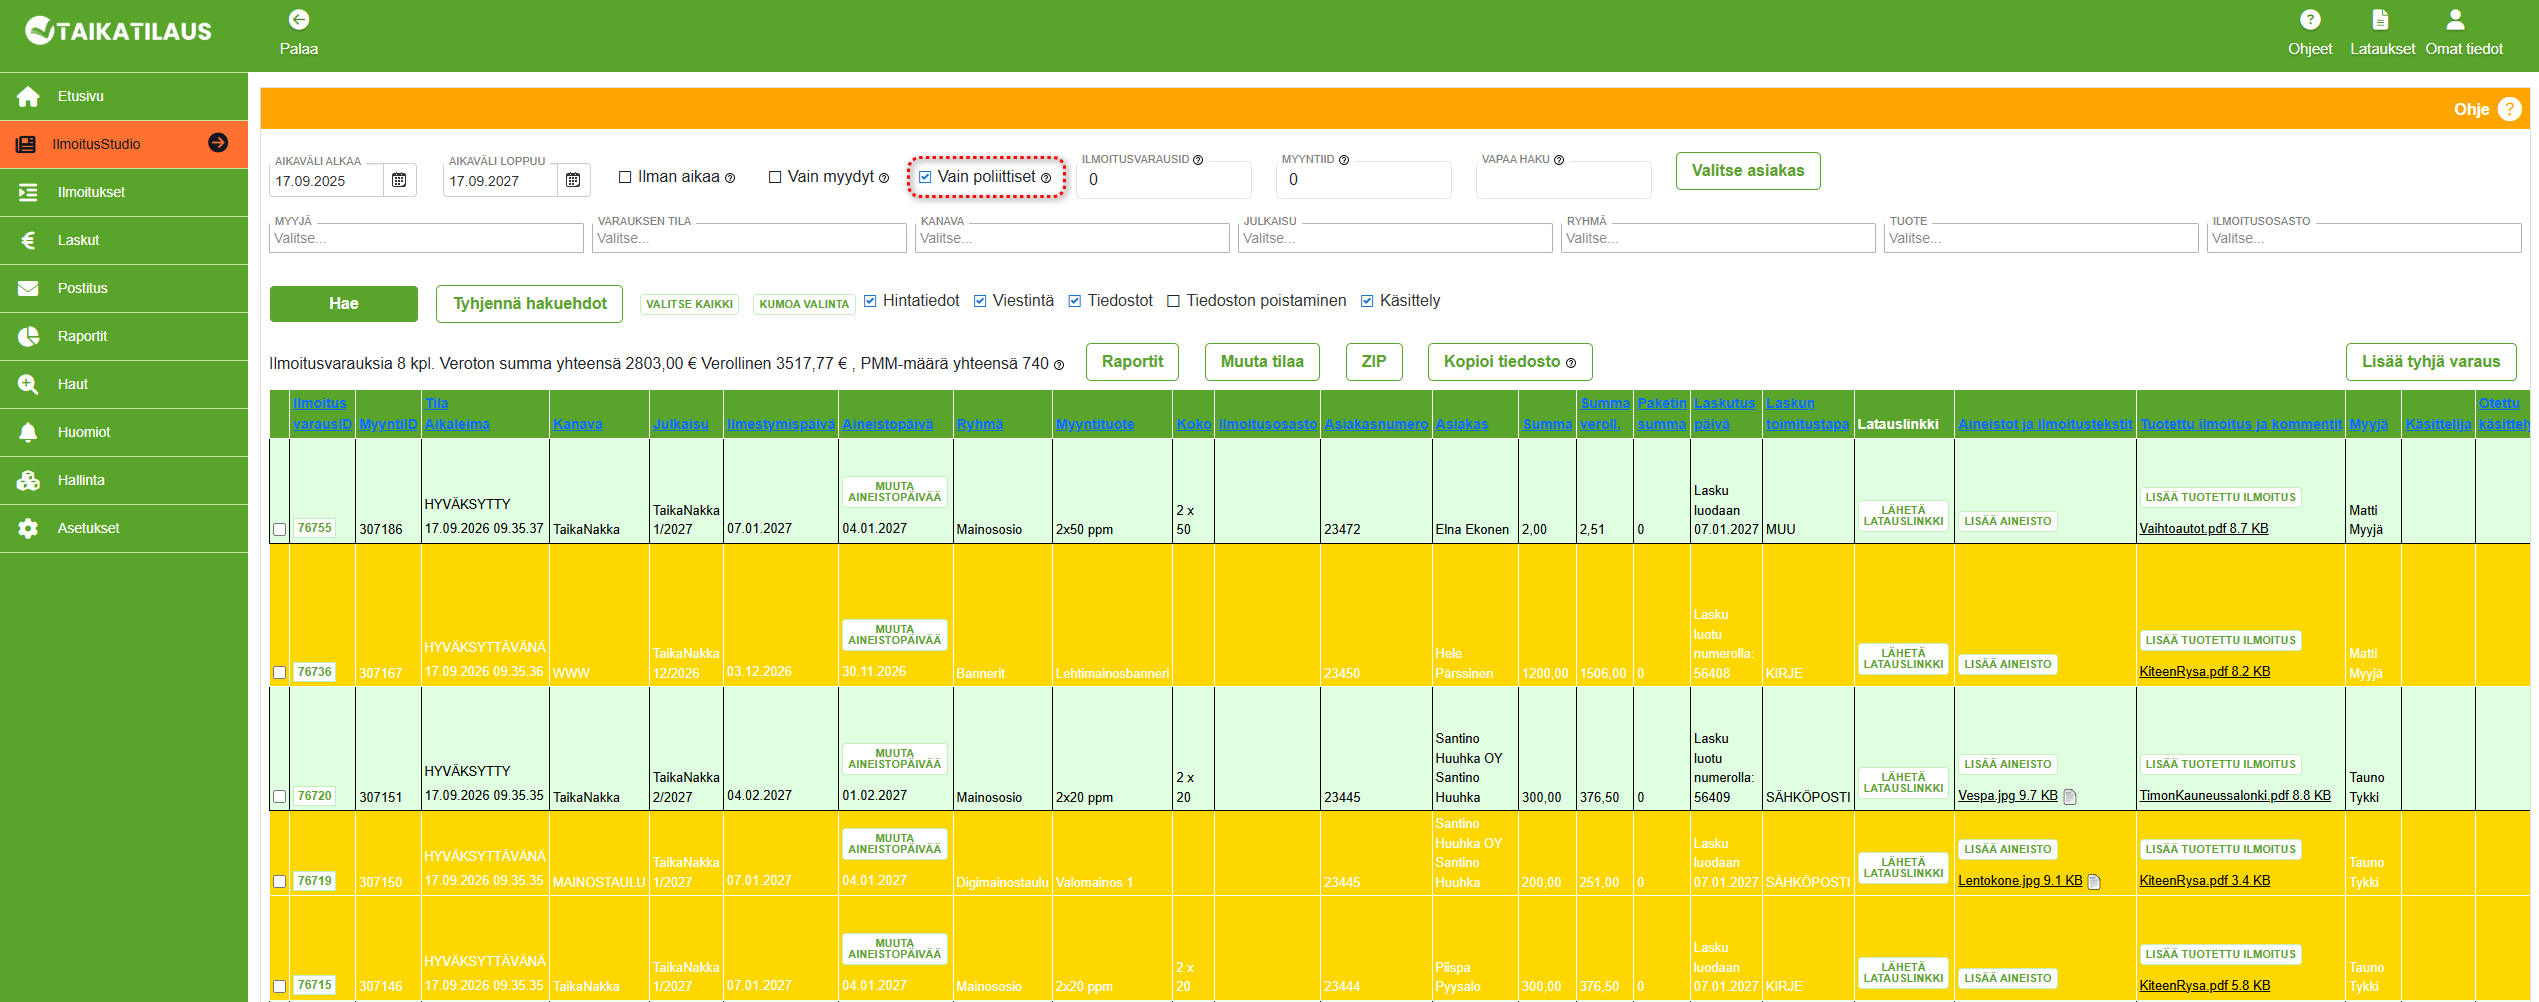Screen dimensions: 2539x1002
Task: Open calendar picker for Aikaväli alkaa
Action: 399,180
